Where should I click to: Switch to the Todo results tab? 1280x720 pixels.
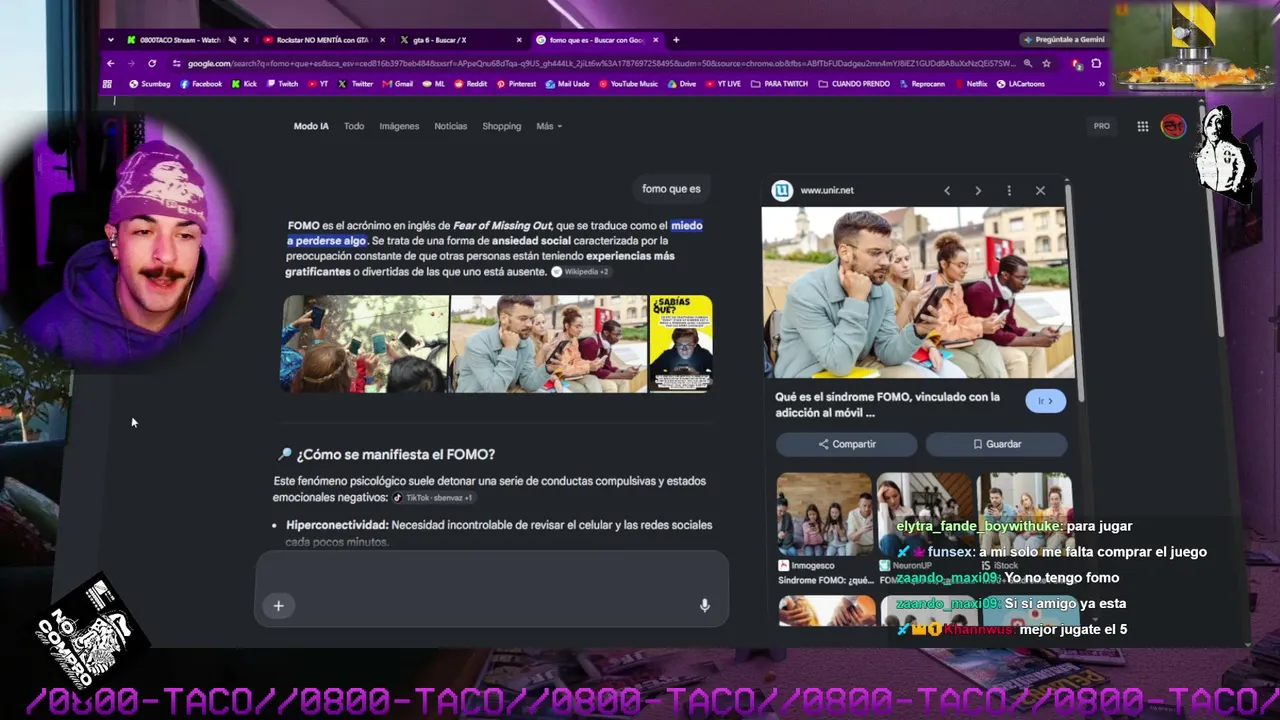[x=354, y=126]
